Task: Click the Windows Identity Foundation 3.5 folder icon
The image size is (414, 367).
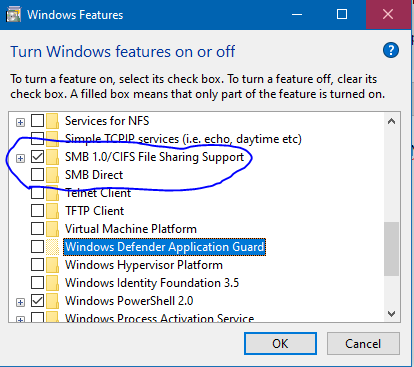Action: pos(52,283)
